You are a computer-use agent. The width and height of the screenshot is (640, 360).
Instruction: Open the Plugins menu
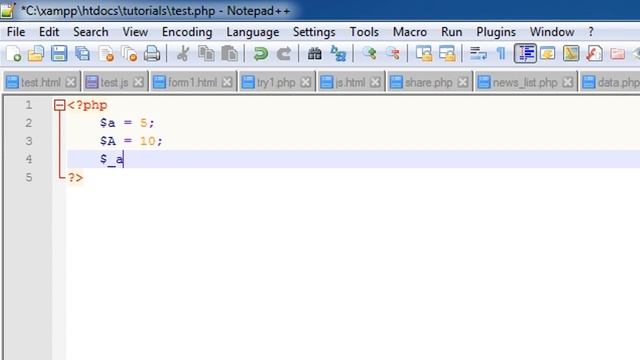(x=496, y=32)
